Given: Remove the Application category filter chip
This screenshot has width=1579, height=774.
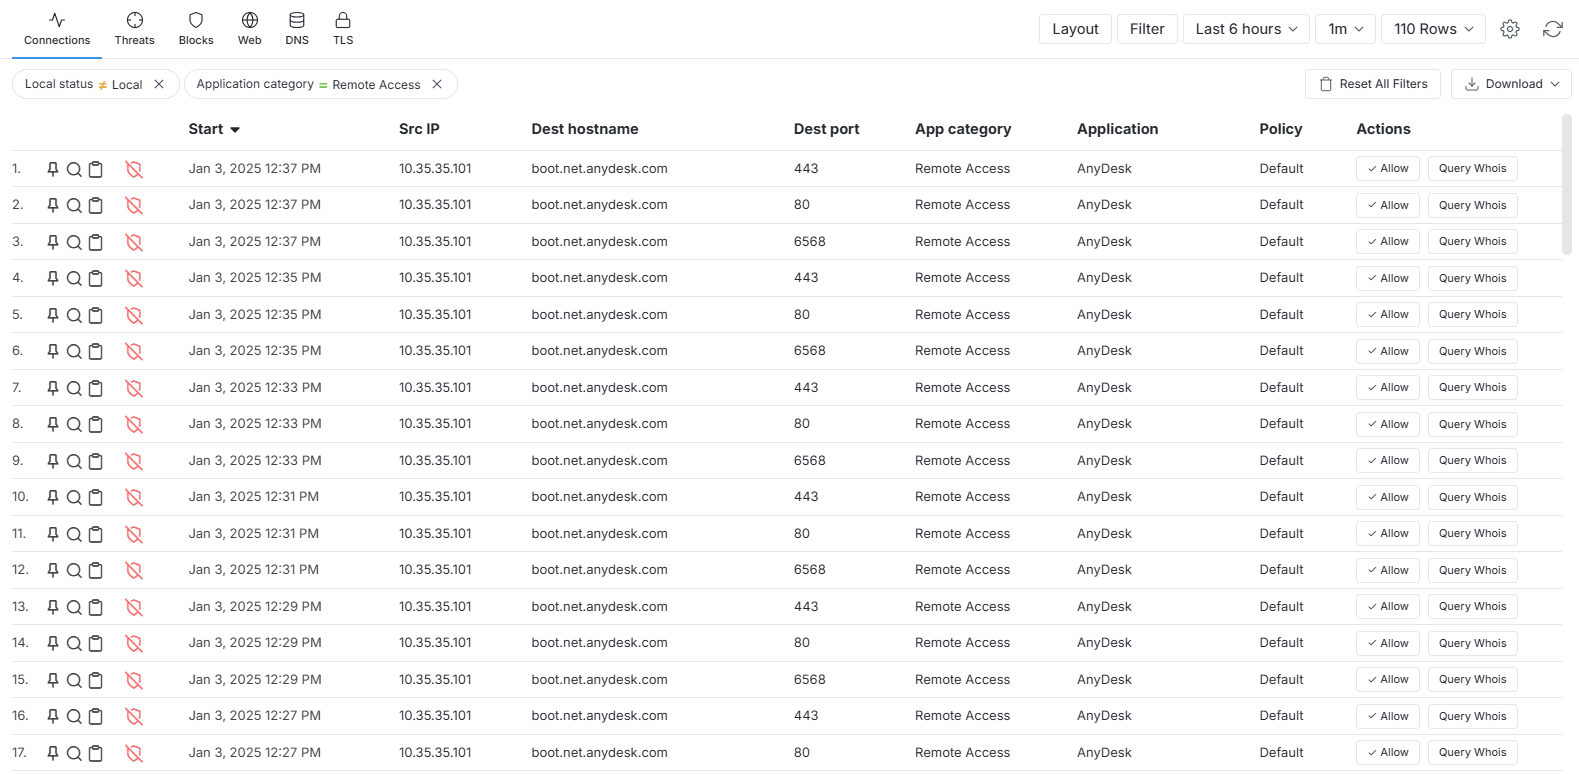Looking at the screenshot, I should click(437, 84).
